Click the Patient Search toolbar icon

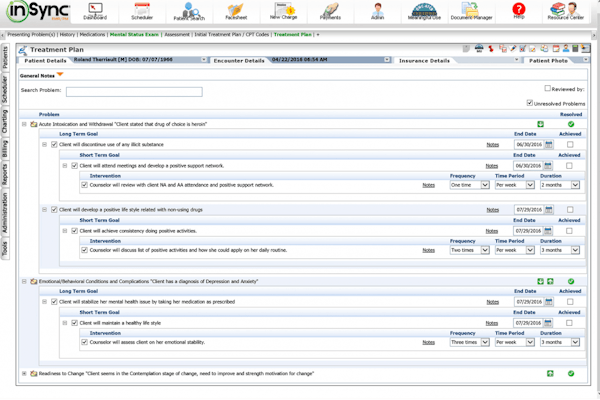[189, 12]
